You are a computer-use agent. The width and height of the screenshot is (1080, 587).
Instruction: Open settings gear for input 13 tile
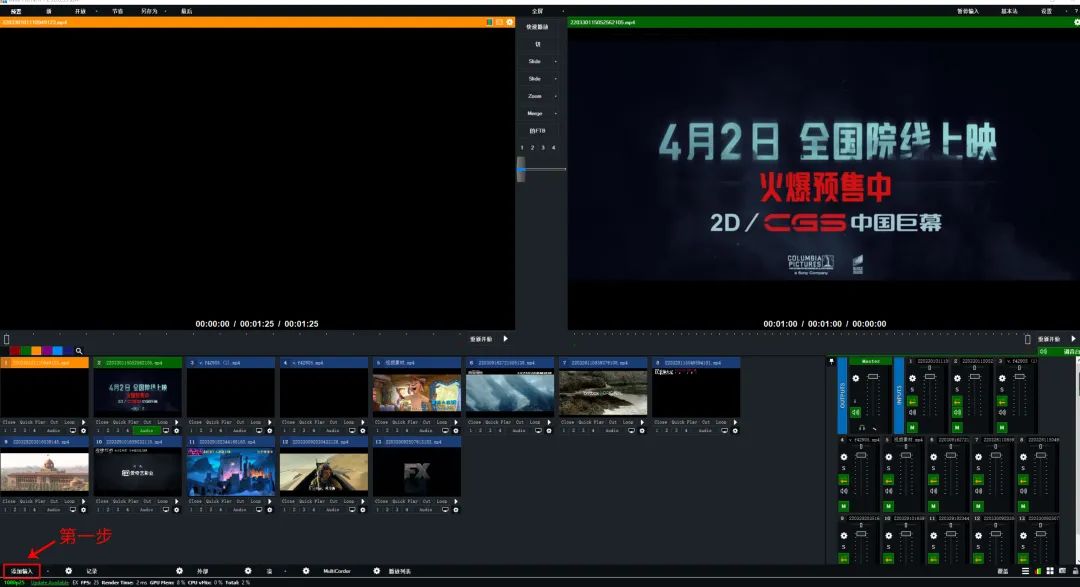pos(455,510)
